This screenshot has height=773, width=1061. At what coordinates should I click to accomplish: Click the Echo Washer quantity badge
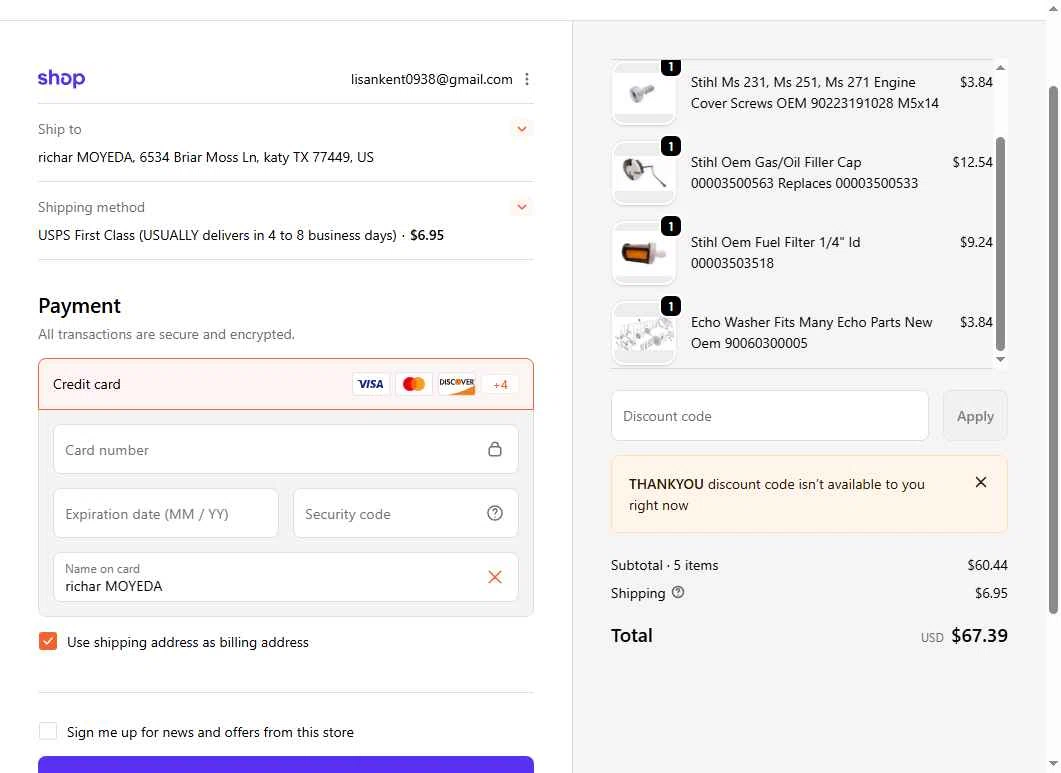[671, 306]
